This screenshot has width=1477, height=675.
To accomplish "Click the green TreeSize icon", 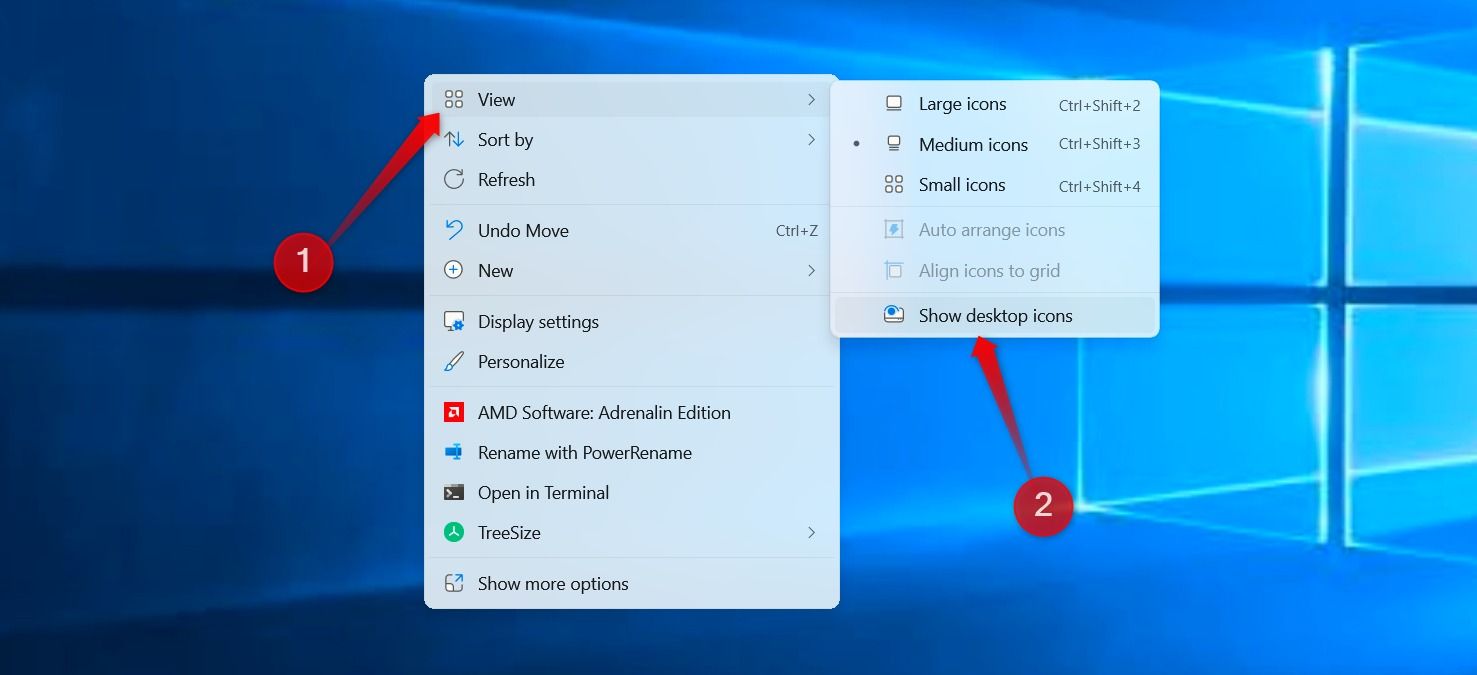I will click(x=454, y=532).
